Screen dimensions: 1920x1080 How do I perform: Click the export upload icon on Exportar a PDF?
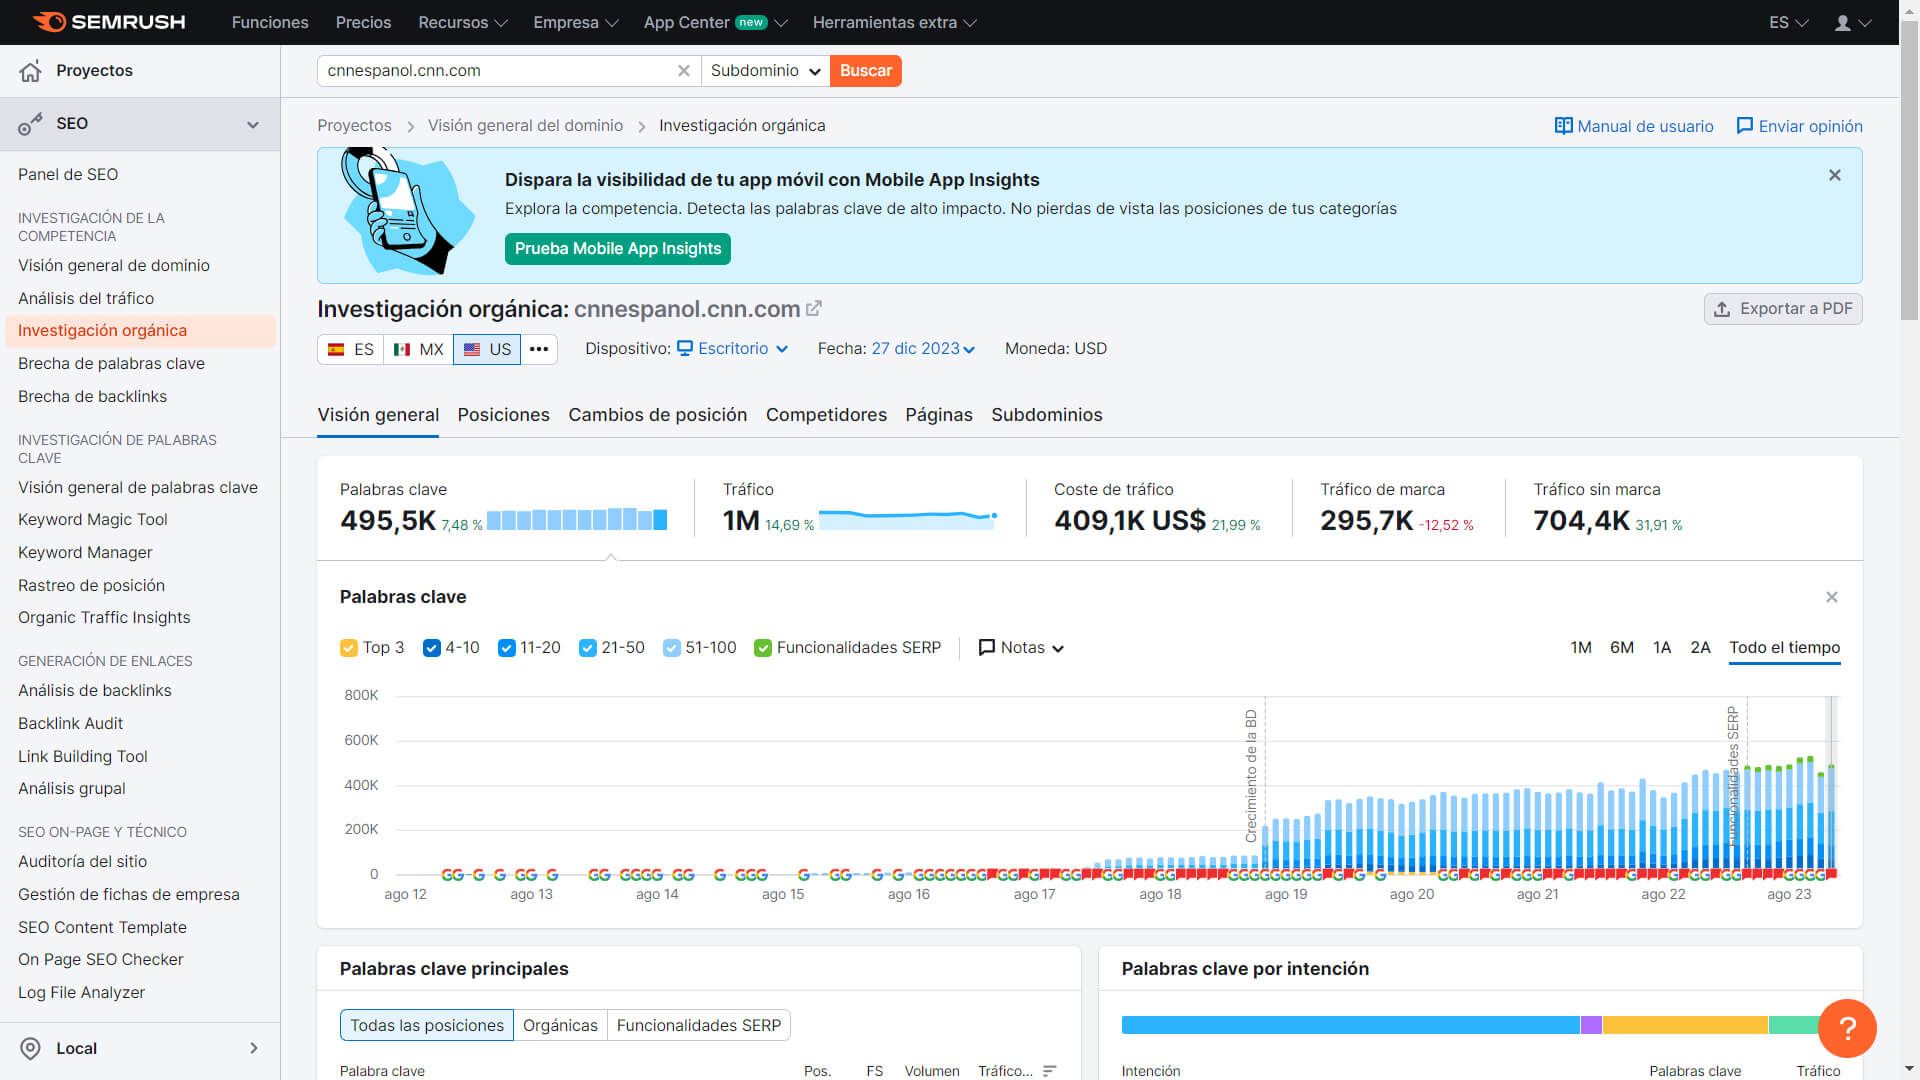[x=1722, y=309]
